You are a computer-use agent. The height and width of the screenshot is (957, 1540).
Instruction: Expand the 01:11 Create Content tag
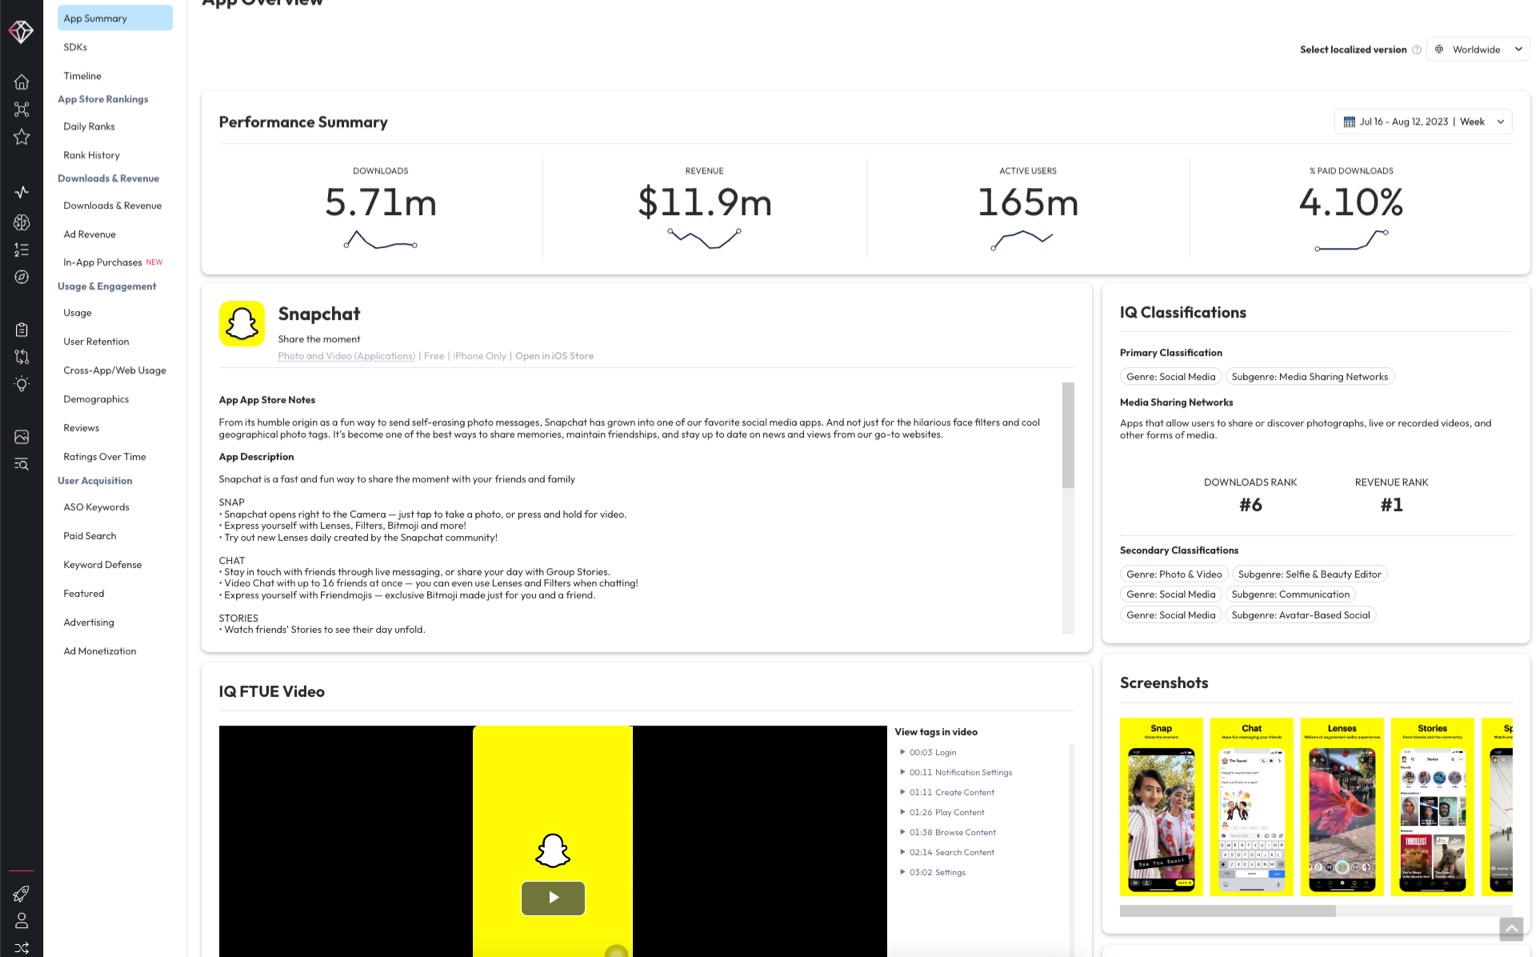pyautogui.click(x=946, y=792)
